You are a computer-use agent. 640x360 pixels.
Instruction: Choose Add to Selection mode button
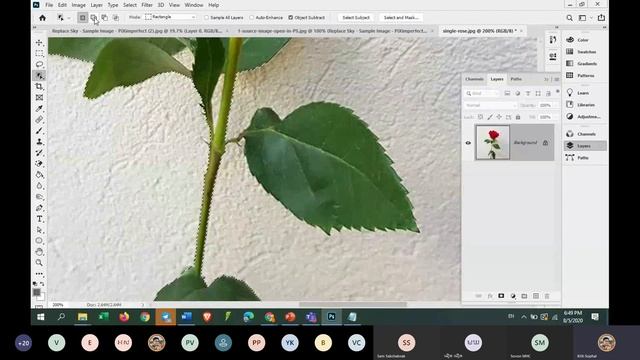point(93,18)
